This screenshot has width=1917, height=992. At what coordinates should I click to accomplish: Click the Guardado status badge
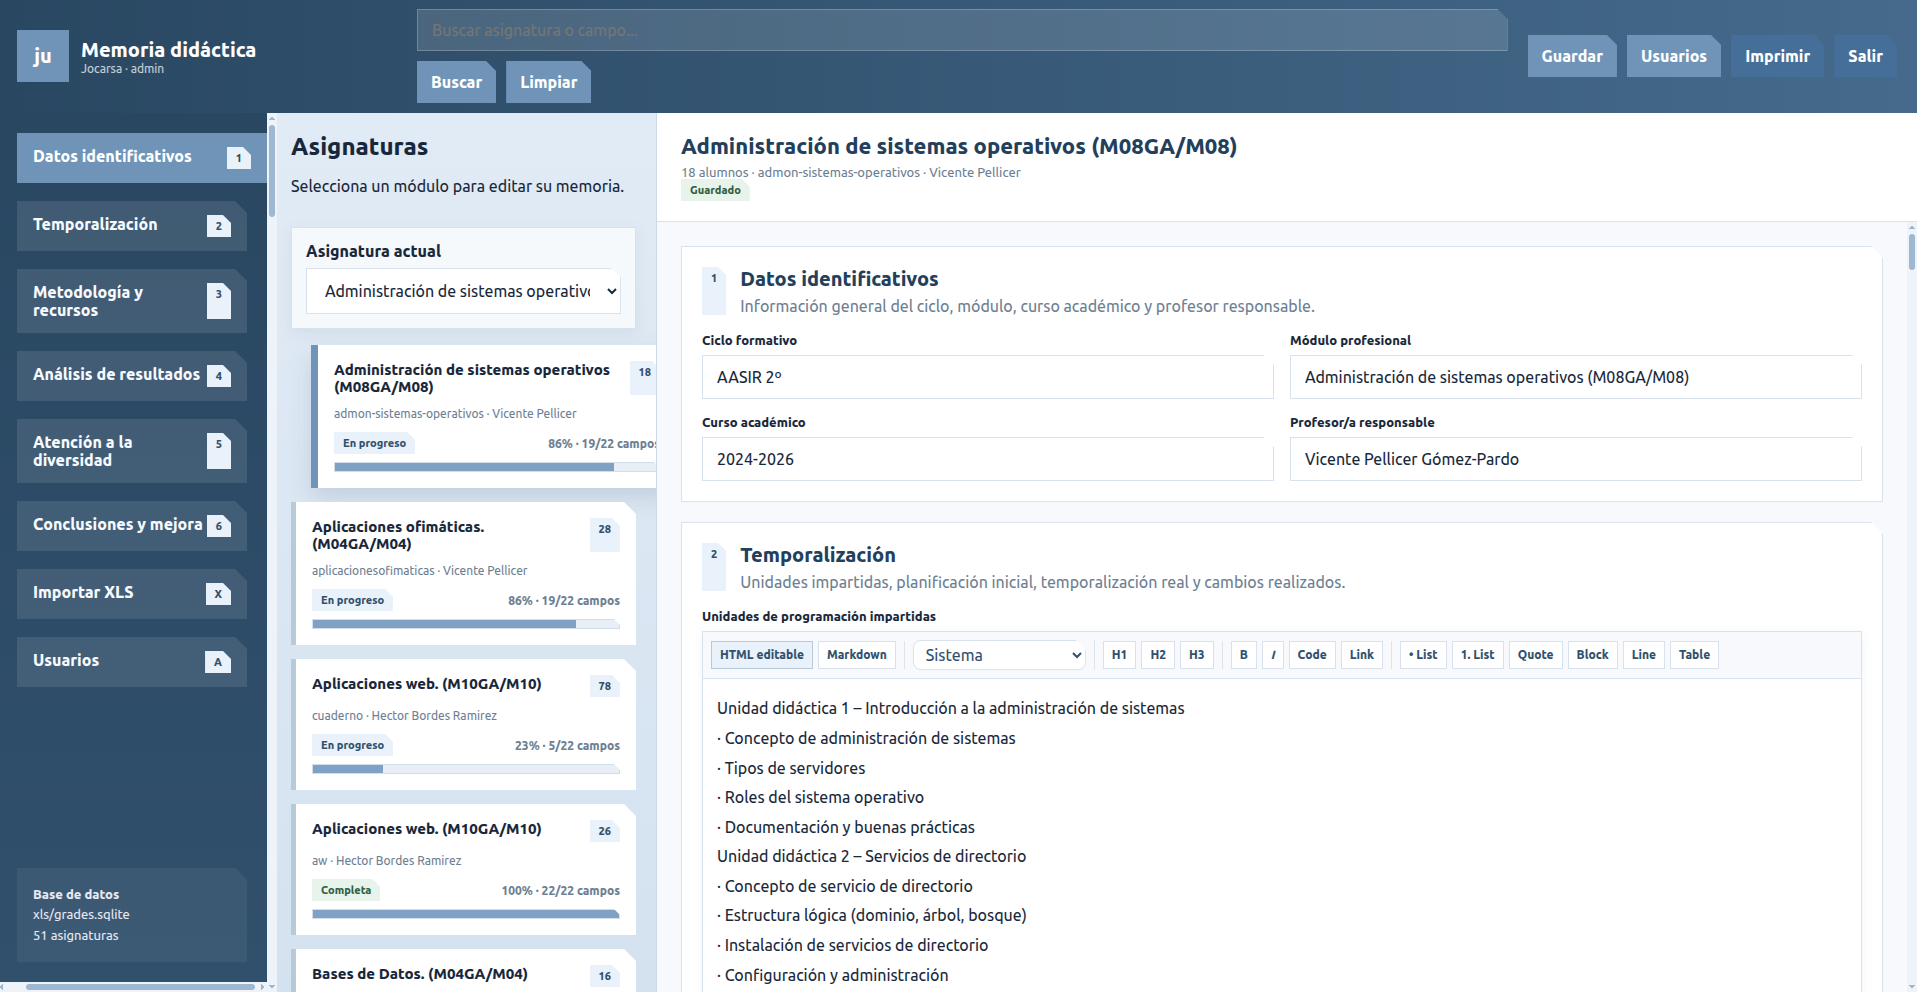715,190
